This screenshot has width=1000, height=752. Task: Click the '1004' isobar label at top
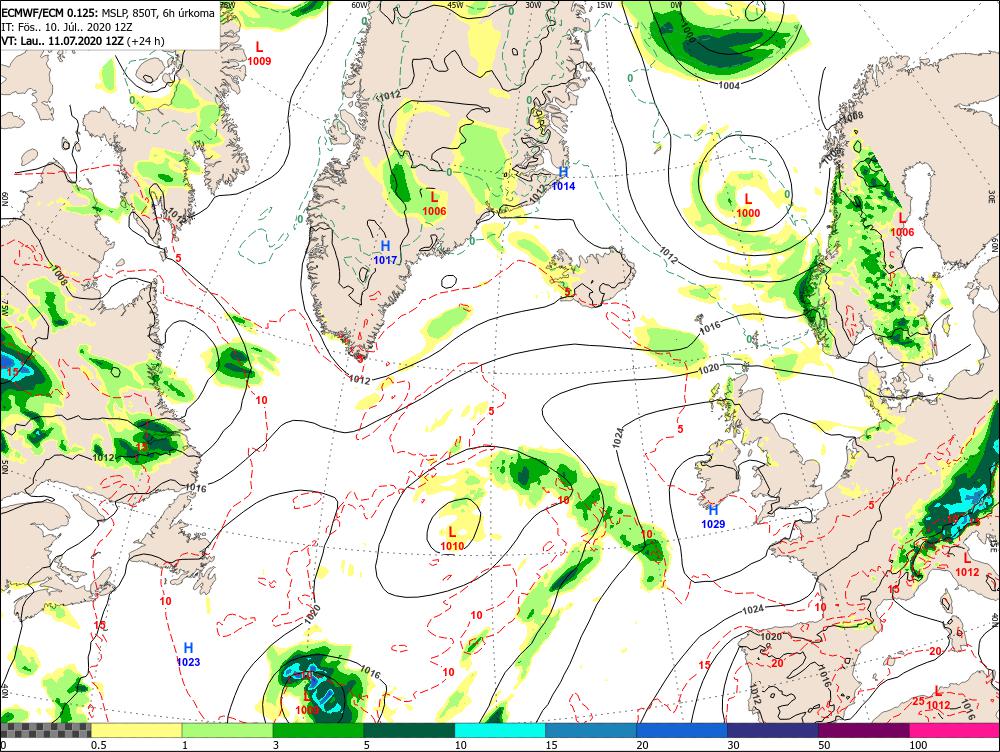[x=729, y=85]
